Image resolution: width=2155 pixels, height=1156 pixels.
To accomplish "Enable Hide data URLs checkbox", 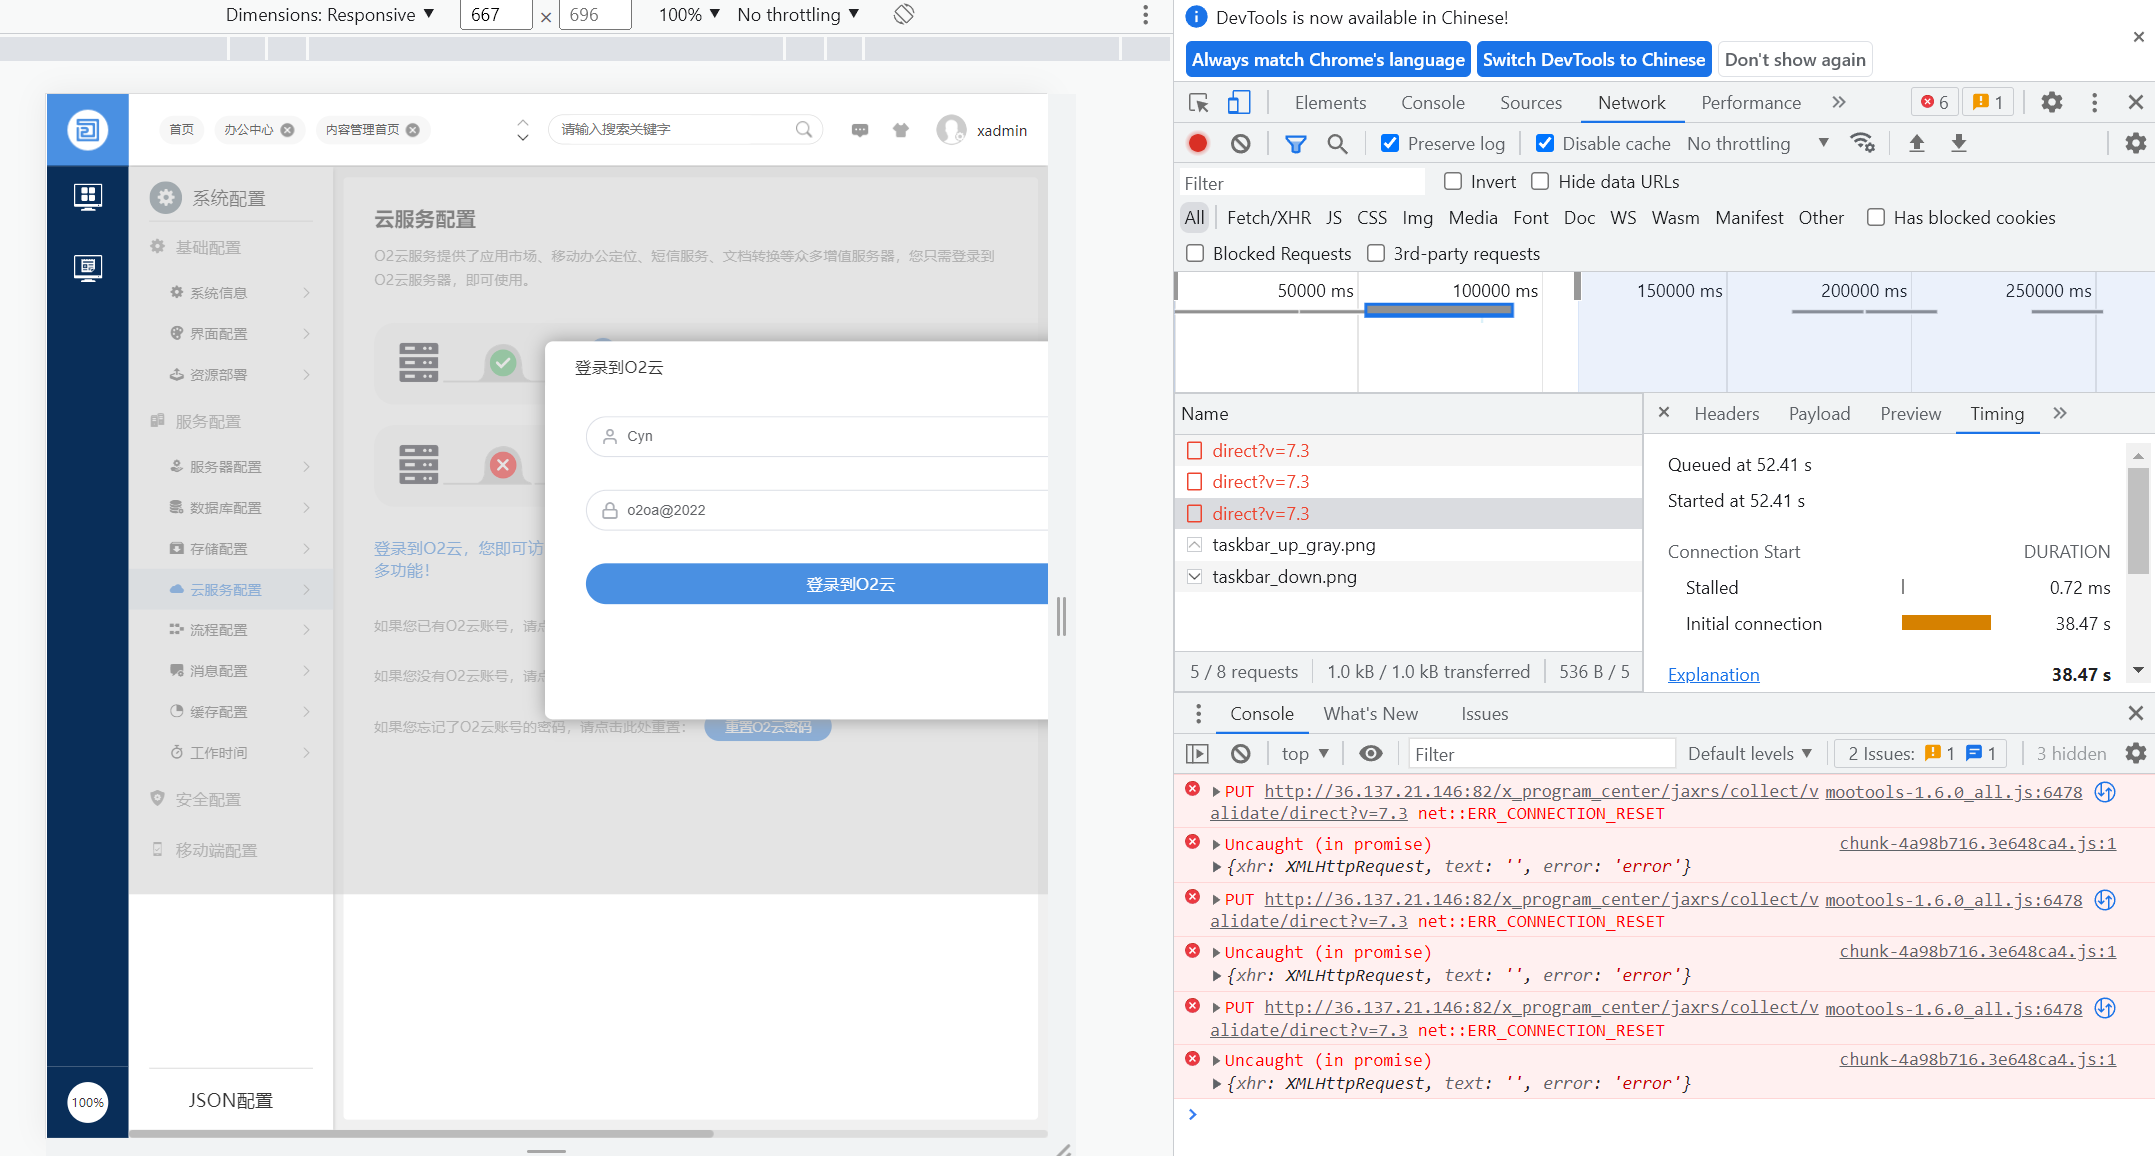I will pos(1540,181).
